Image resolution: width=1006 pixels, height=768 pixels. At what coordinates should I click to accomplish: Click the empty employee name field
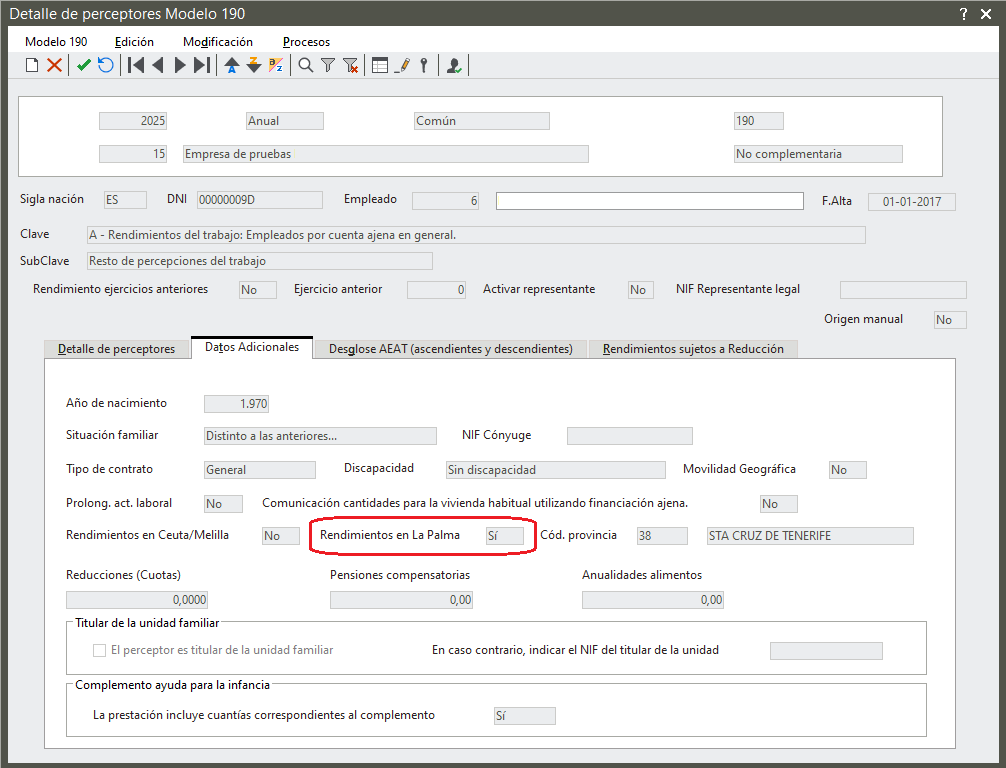(x=649, y=201)
